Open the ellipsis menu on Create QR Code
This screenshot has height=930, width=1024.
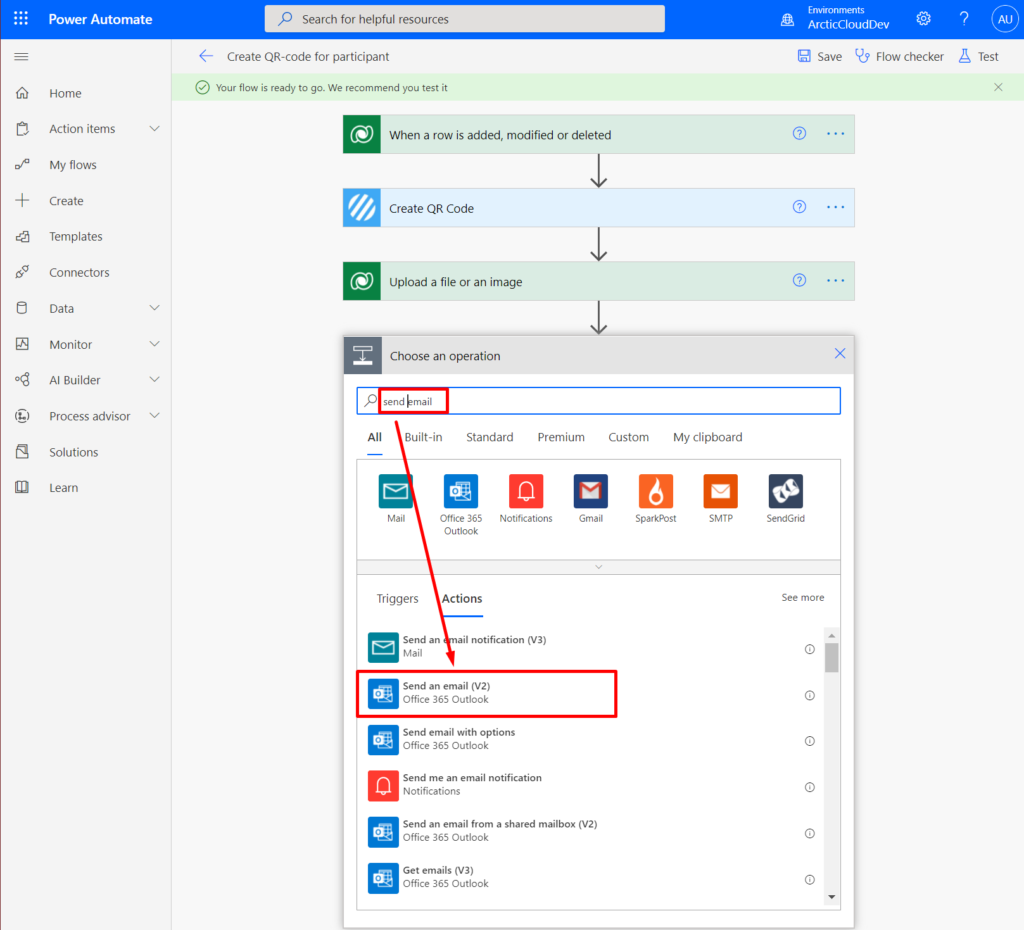point(835,207)
